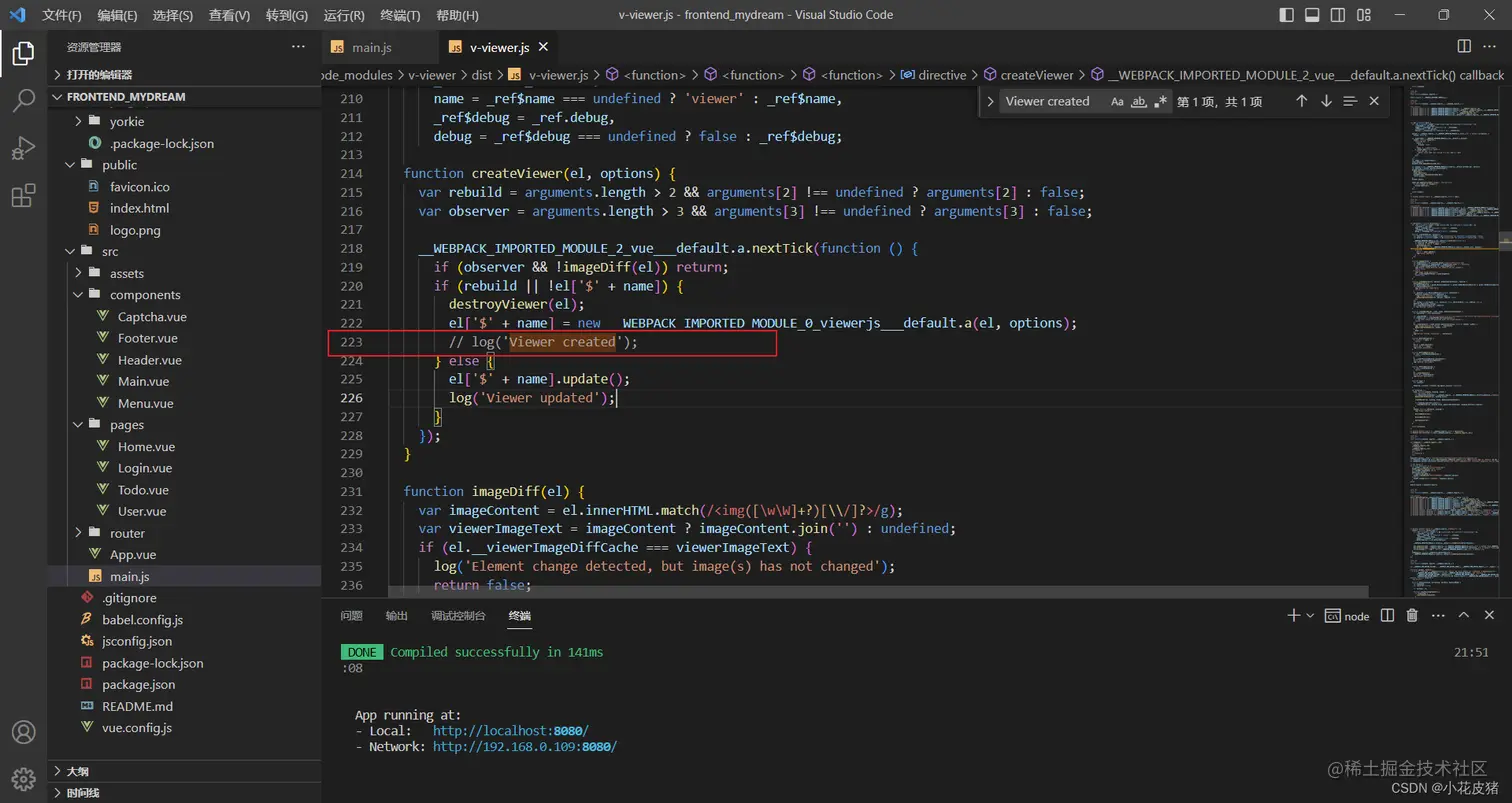Viewport: 1512px width, 803px height.
Task: Open the File menu
Action: [62, 15]
